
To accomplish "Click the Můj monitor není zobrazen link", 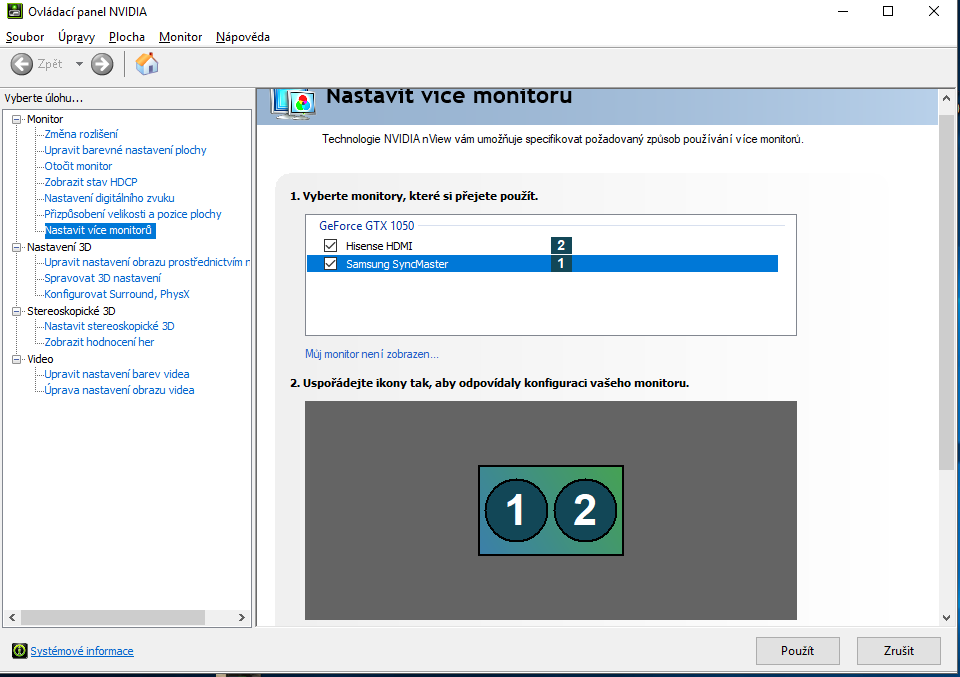I will (372, 354).
